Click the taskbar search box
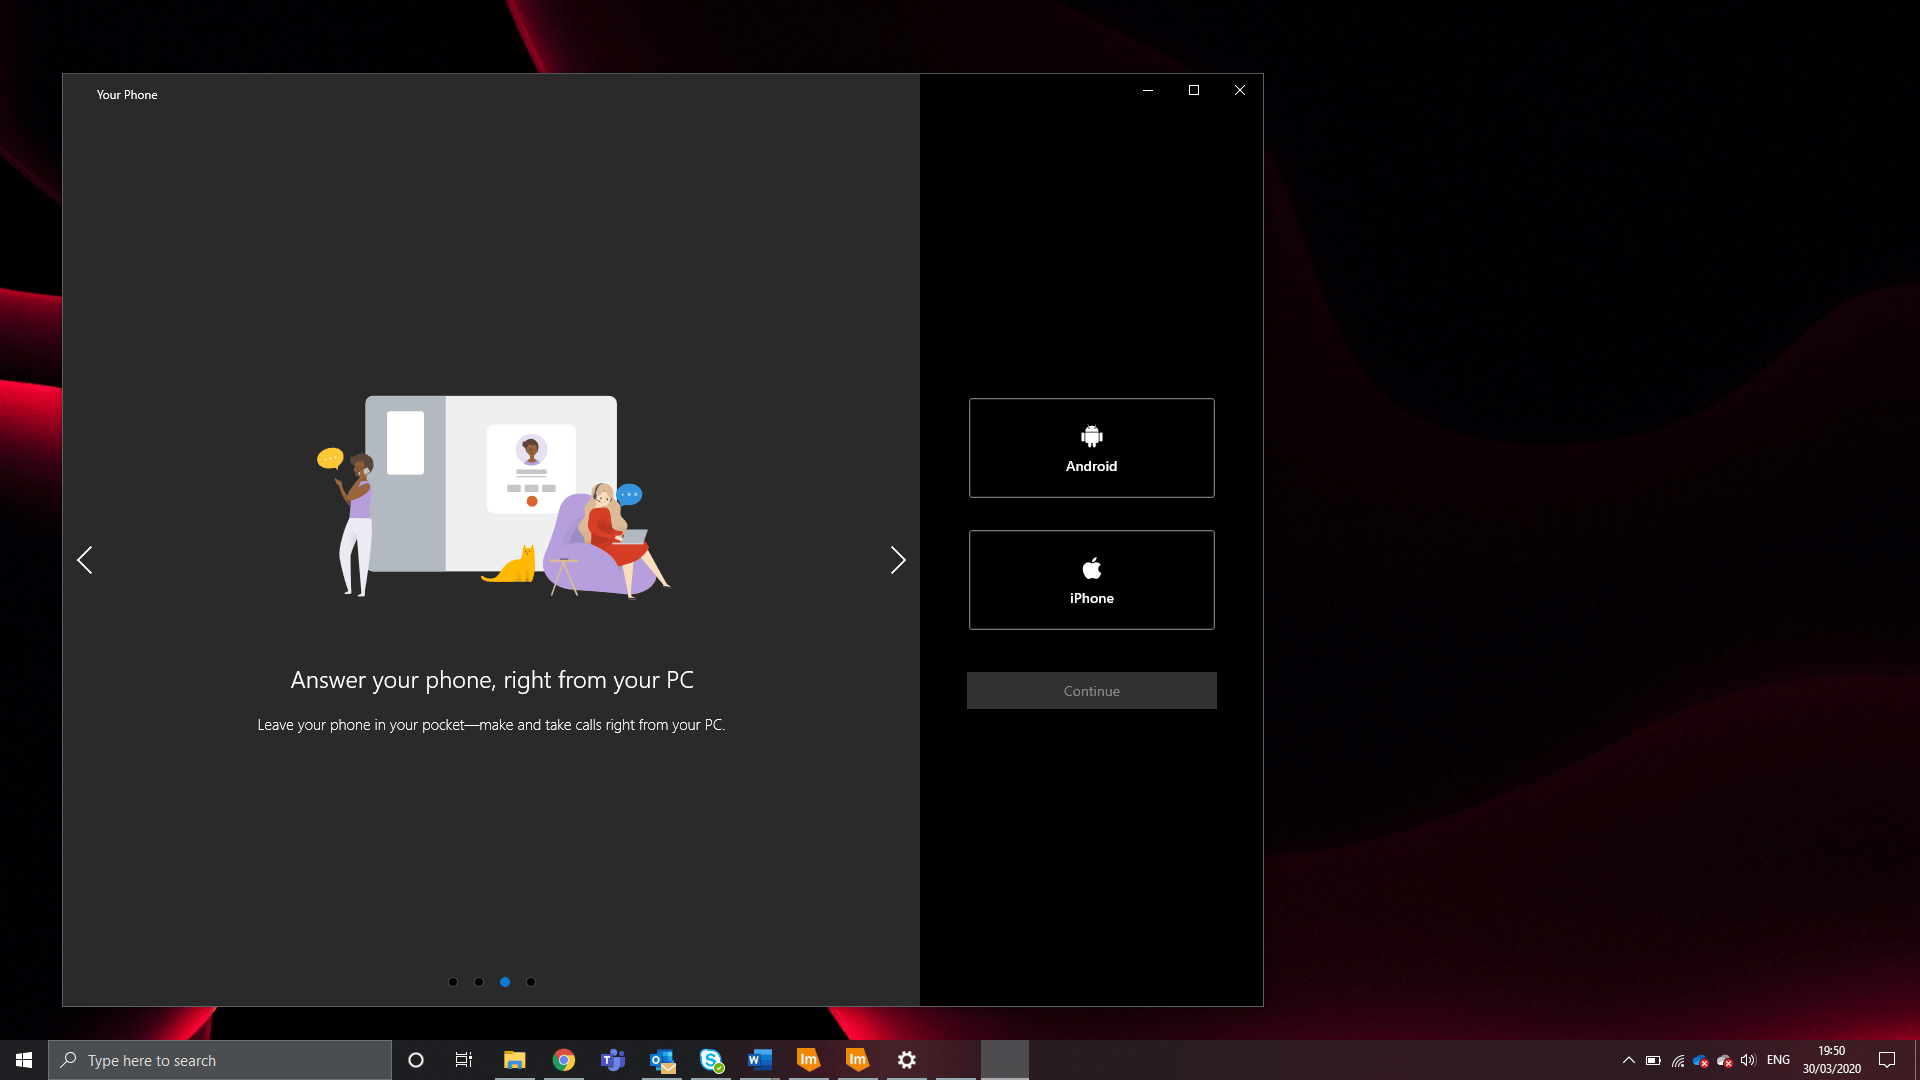 220,1060
